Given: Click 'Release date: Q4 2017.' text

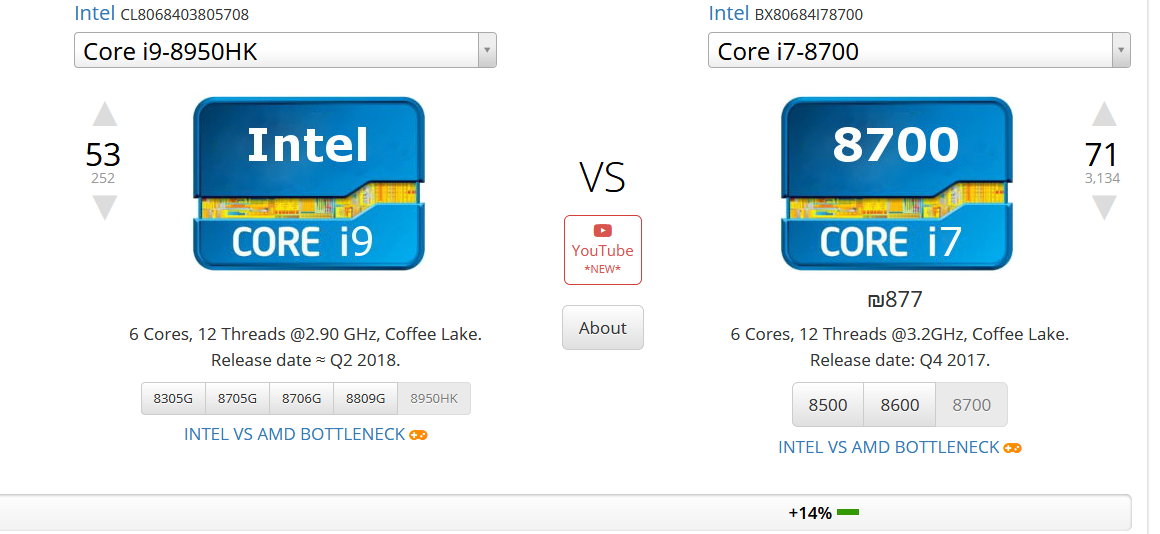Looking at the screenshot, I should click(900, 360).
